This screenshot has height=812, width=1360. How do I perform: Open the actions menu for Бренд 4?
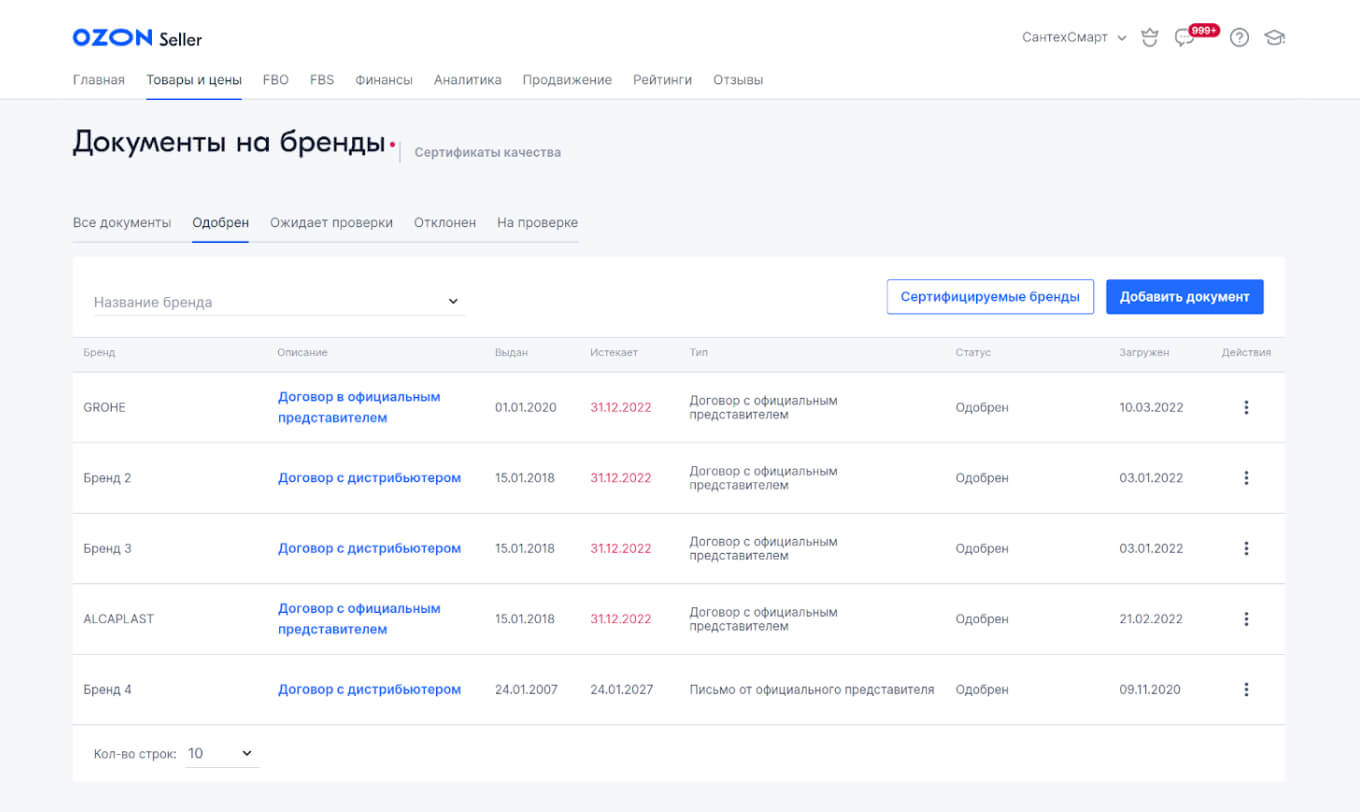[x=1246, y=689]
